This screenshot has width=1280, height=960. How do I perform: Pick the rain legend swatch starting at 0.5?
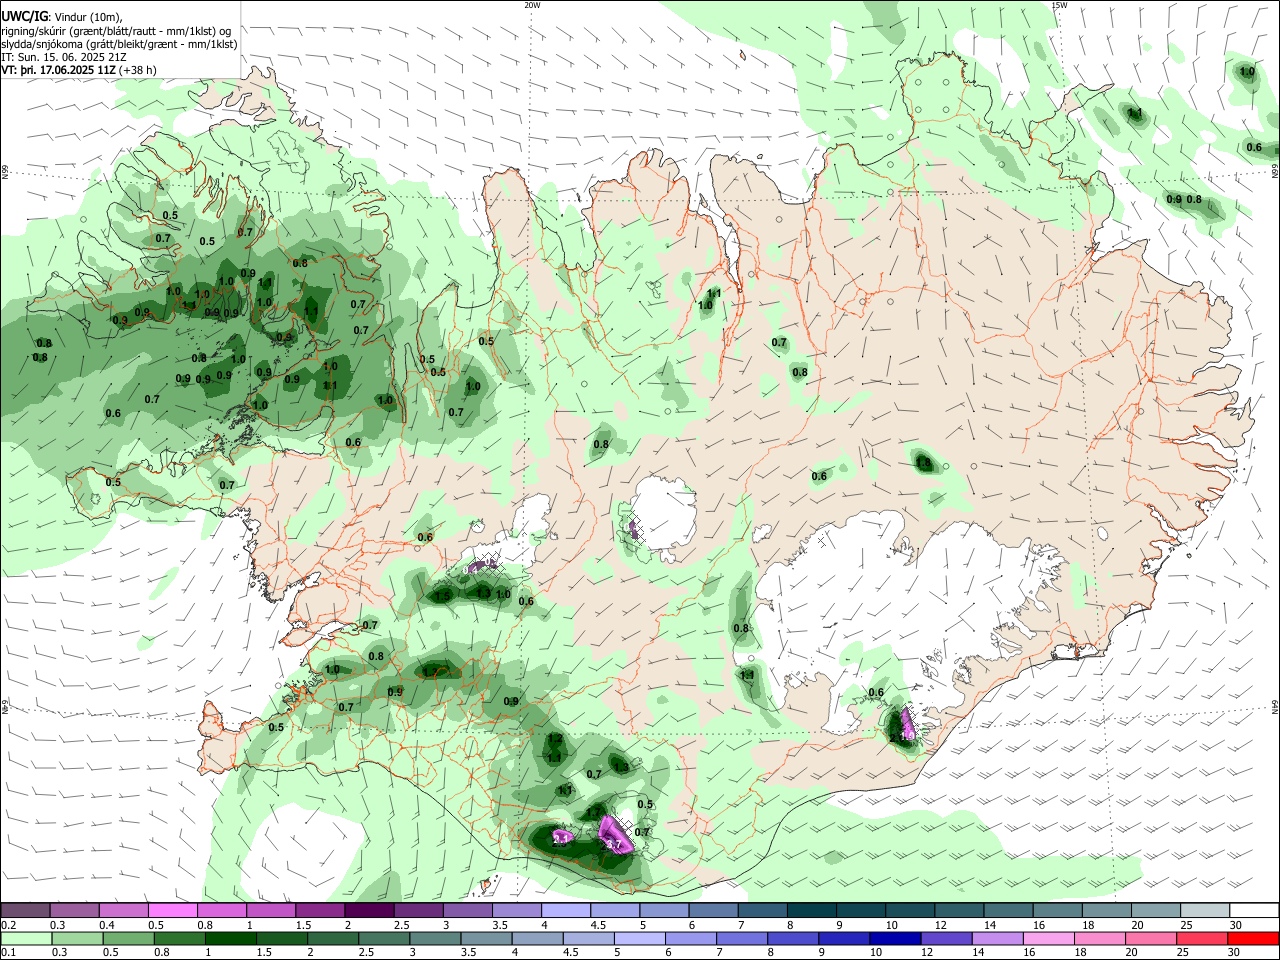click(127, 938)
